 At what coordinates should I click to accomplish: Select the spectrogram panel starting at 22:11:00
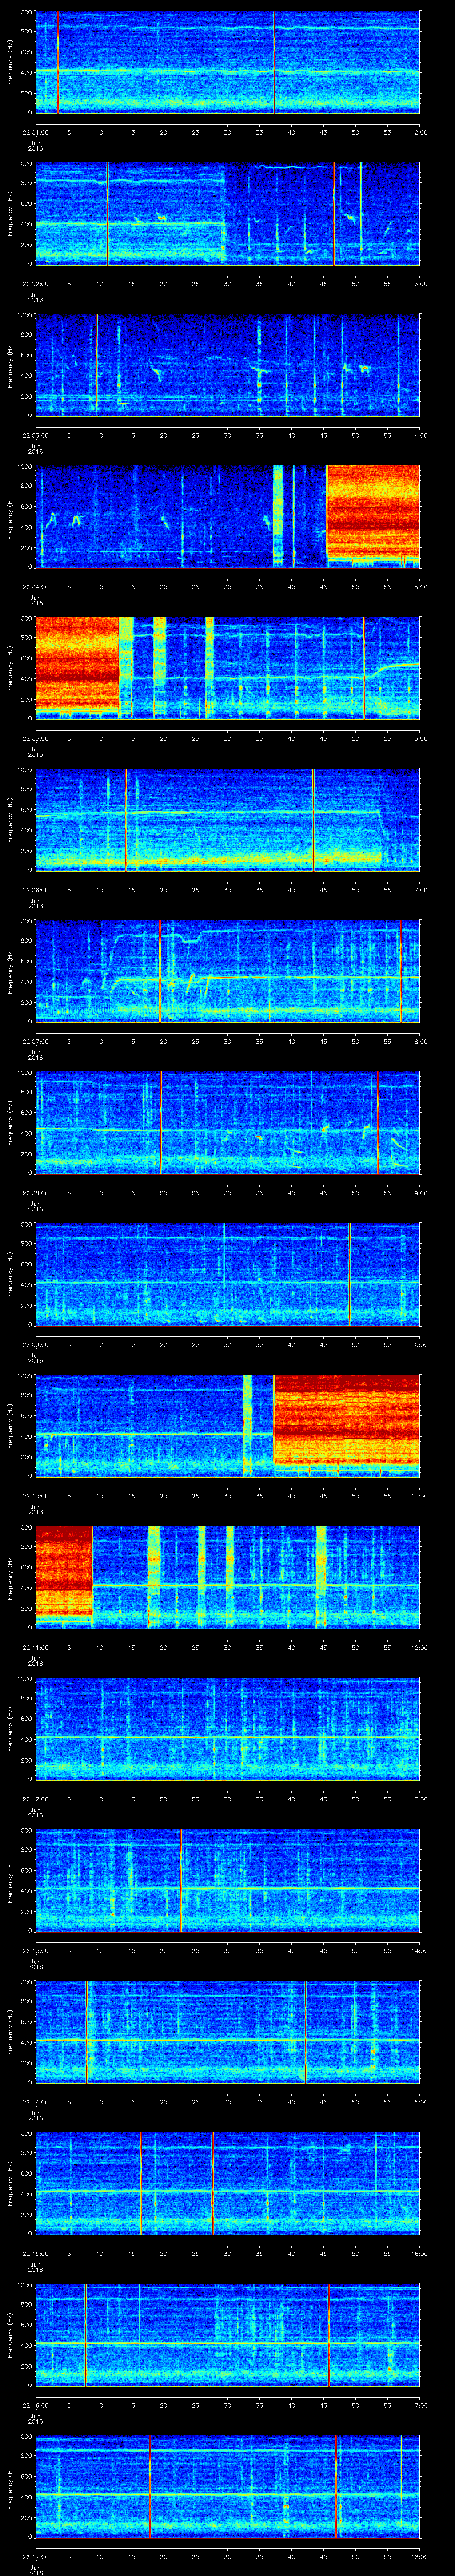pyautogui.click(x=227, y=1577)
